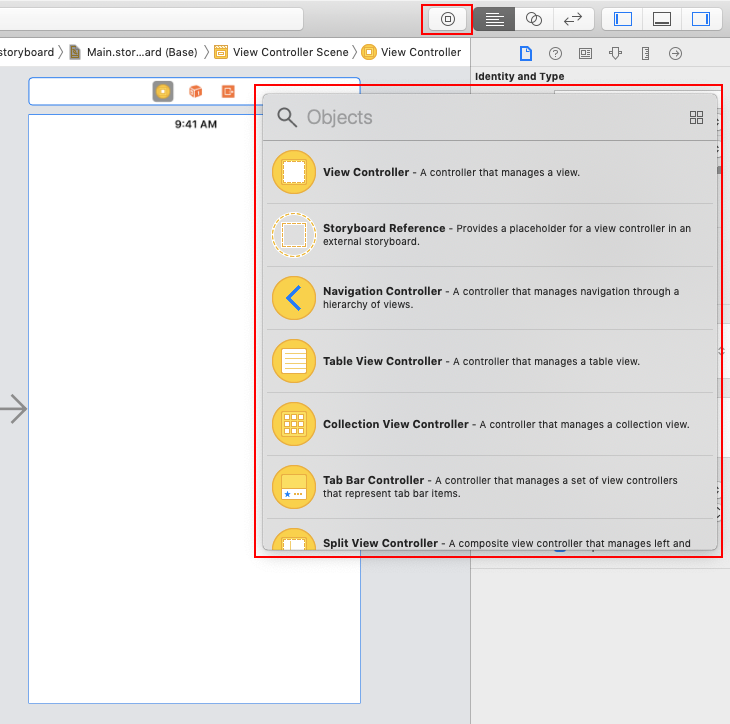730x724 pixels.
Task: Open the Quick Help inspector
Action: (556, 53)
